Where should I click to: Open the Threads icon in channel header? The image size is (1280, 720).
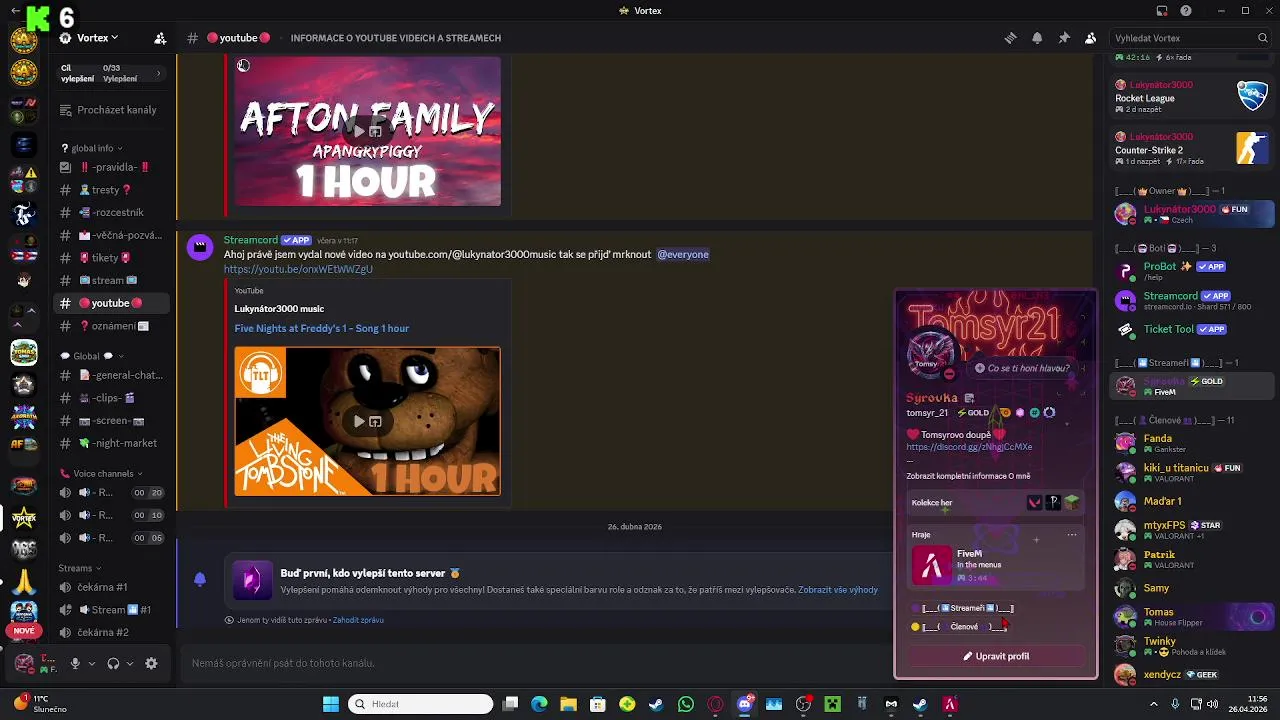(x=1010, y=38)
